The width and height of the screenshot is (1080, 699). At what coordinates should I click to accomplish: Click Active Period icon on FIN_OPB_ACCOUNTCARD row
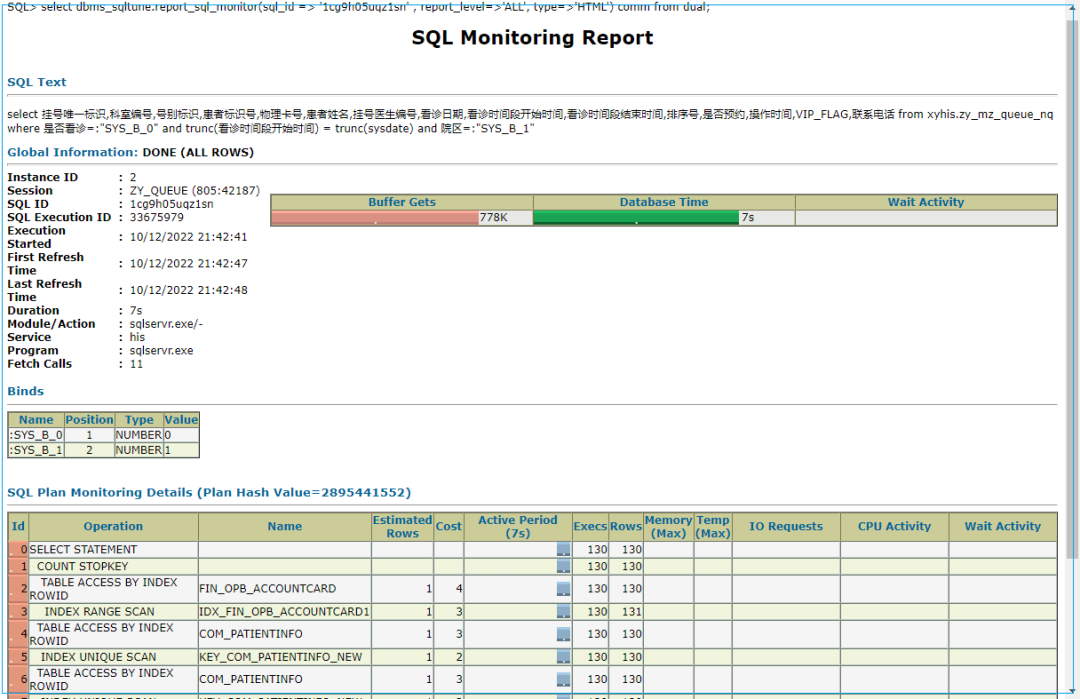(563, 588)
